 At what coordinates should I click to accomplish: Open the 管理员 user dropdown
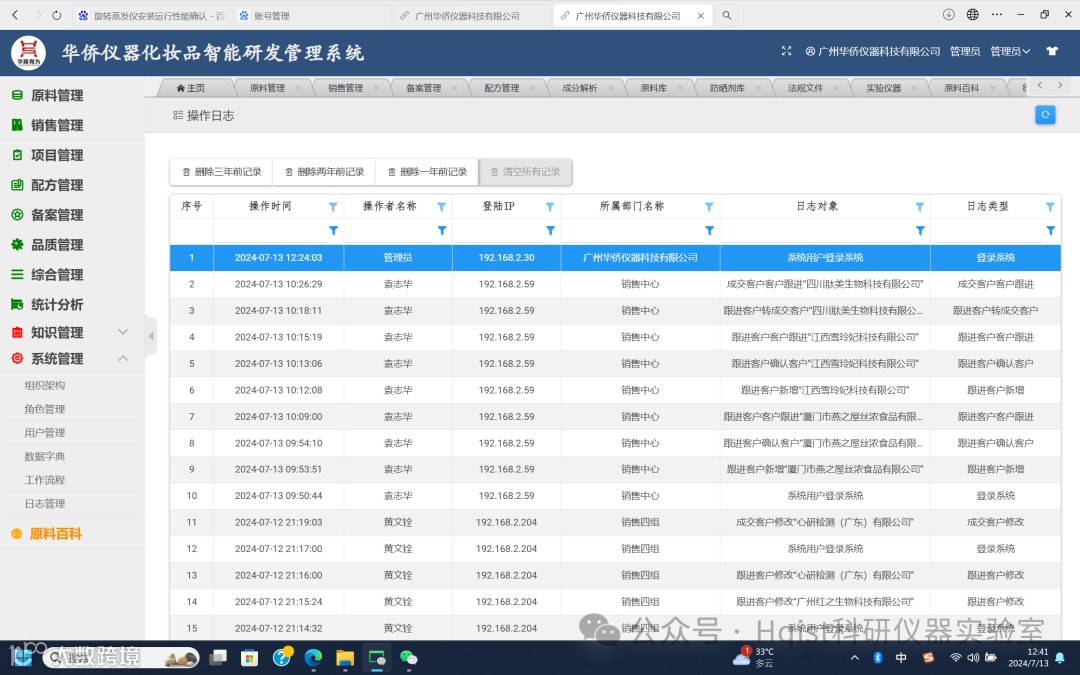point(1010,51)
